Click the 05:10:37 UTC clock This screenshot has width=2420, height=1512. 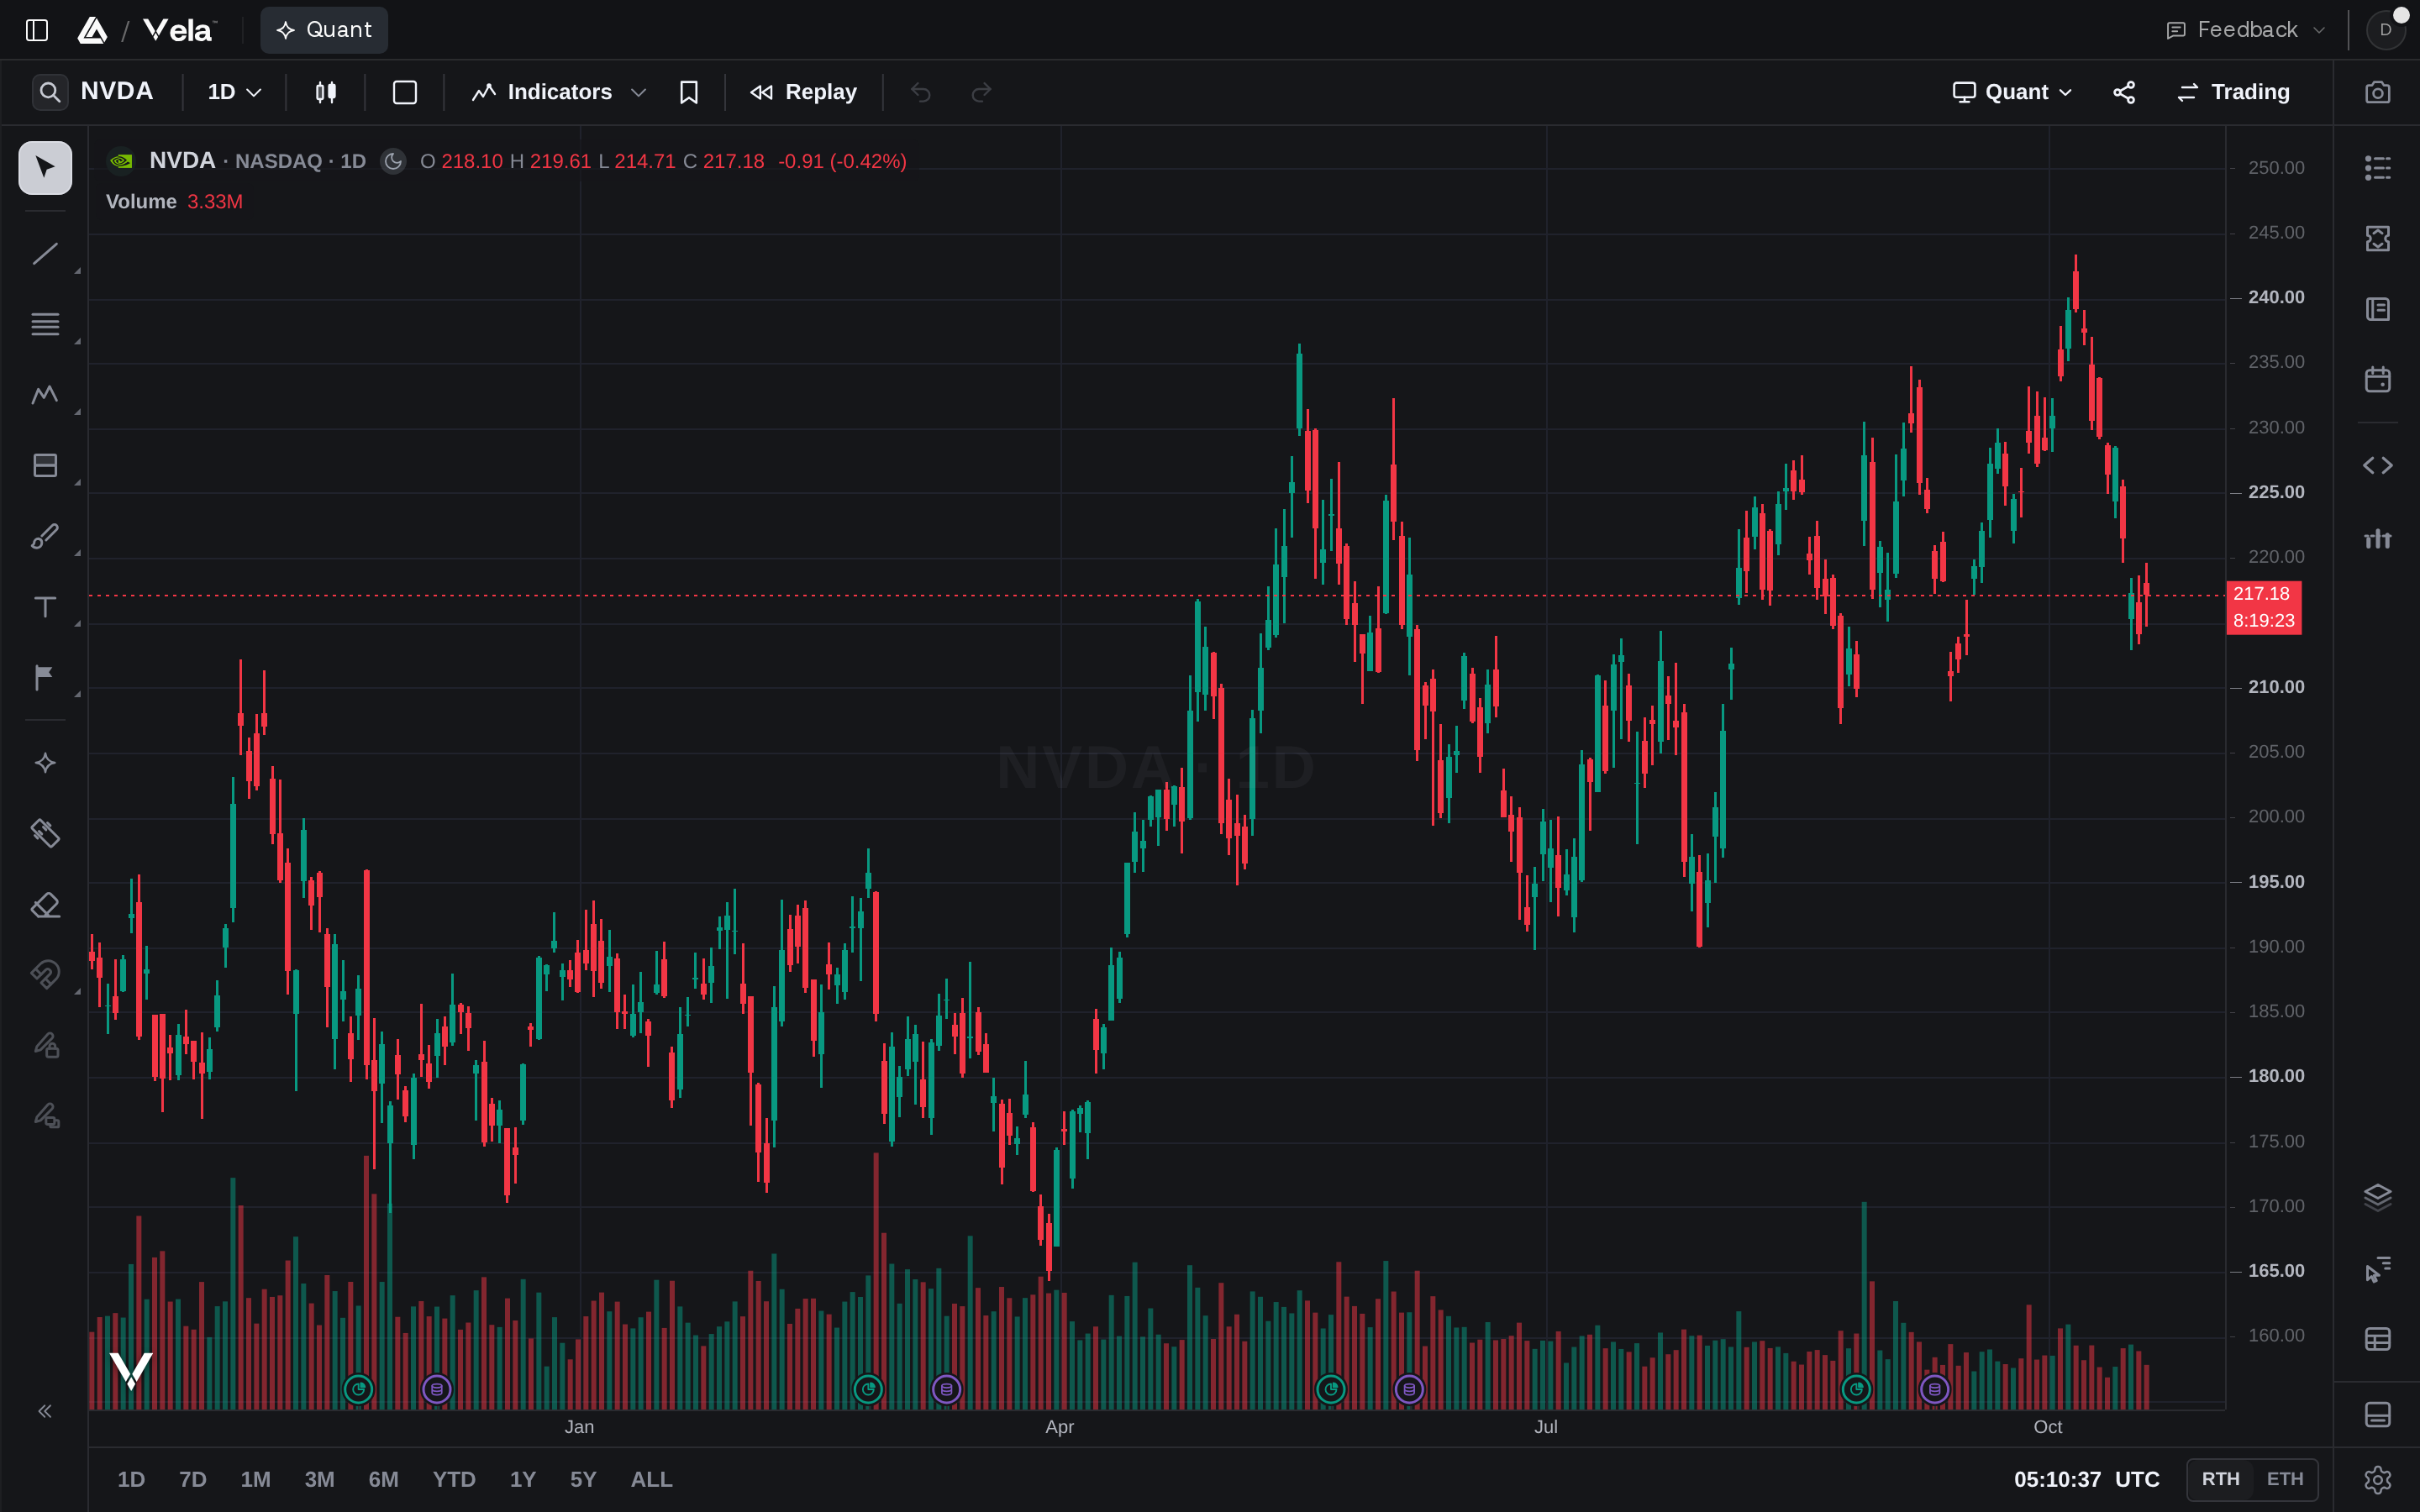[2086, 1479]
